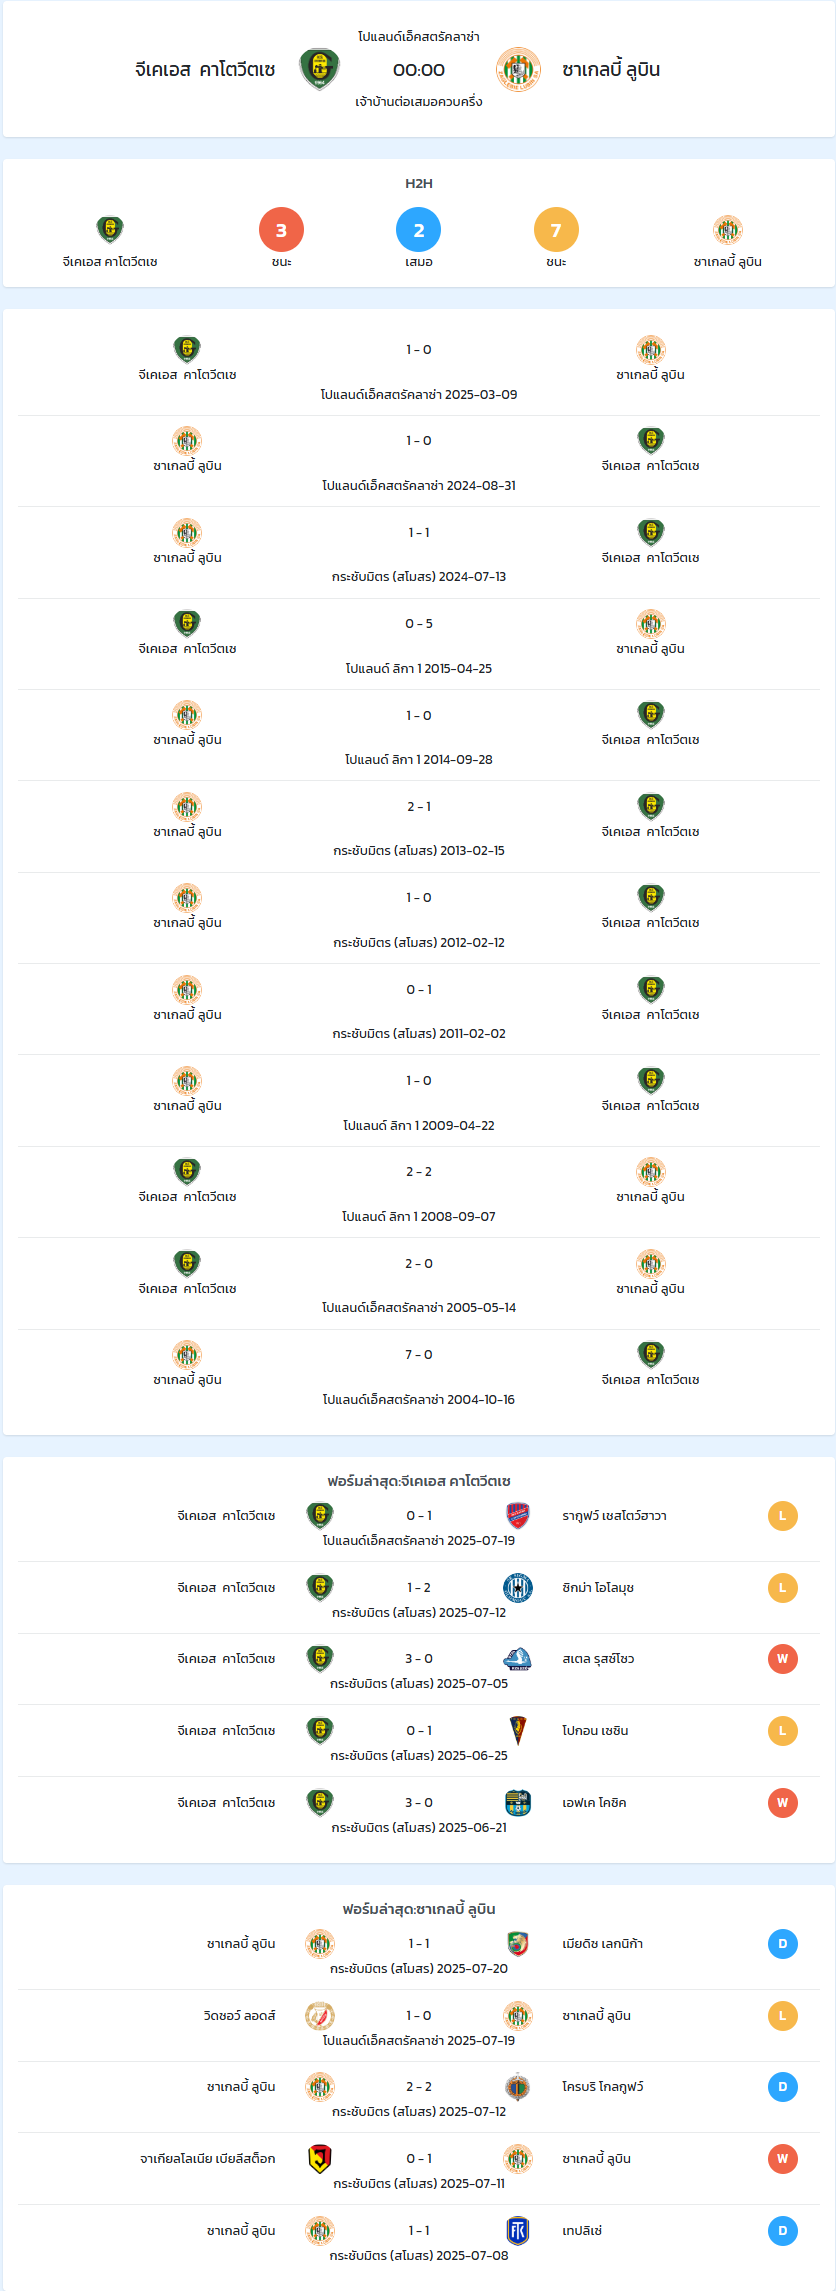Click the Stal Rzeszów team logo
Image resolution: width=836 pixels, height=2291 pixels.
[518, 1658]
